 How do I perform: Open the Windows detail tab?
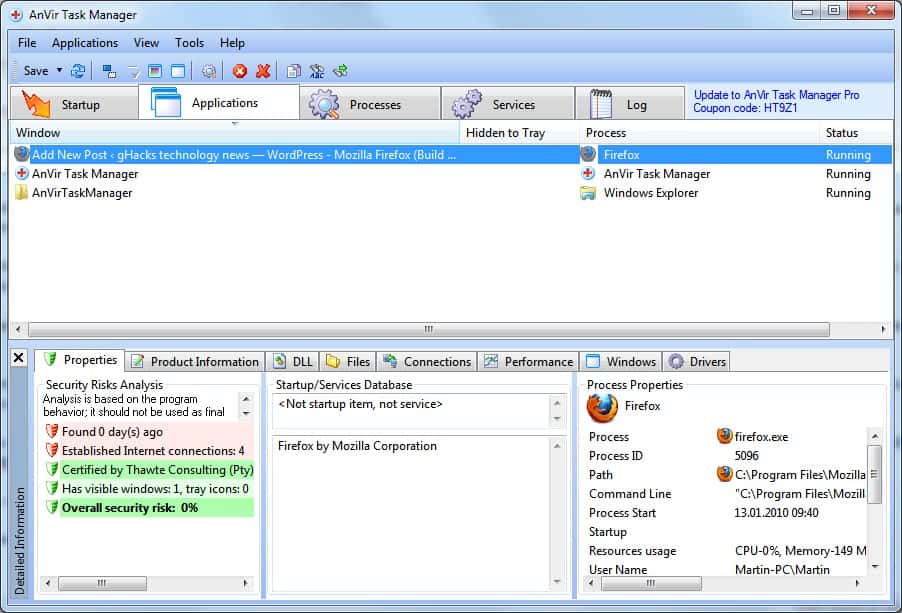[621, 361]
